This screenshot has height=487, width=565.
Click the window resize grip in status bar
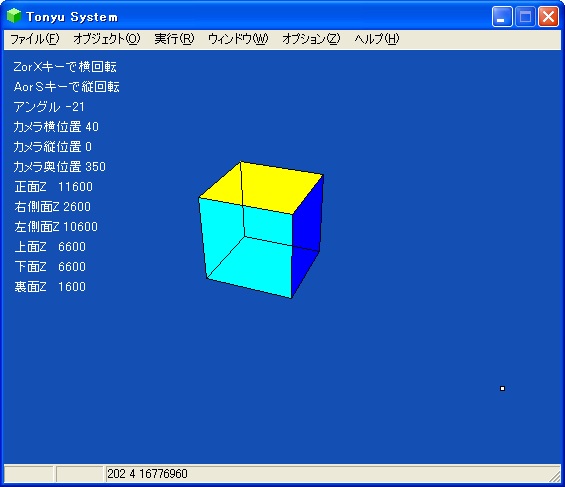(x=555, y=476)
